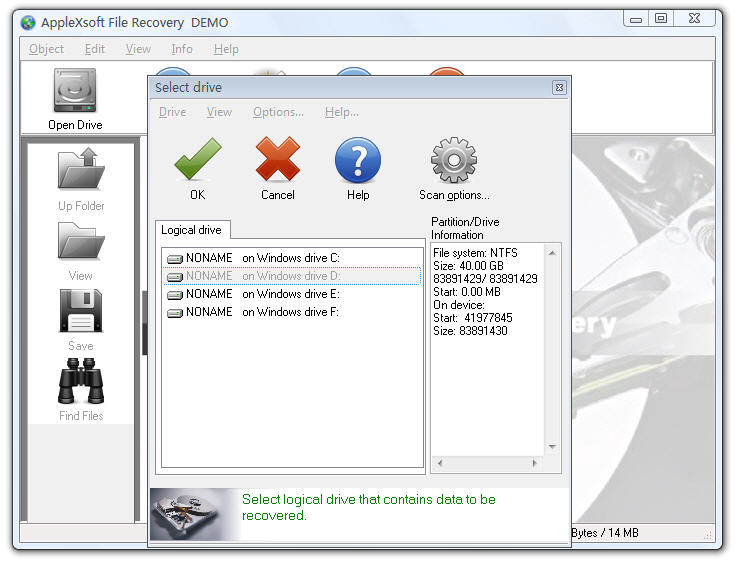
Task: Click the File system: NTFS line
Action: point(475,253)
